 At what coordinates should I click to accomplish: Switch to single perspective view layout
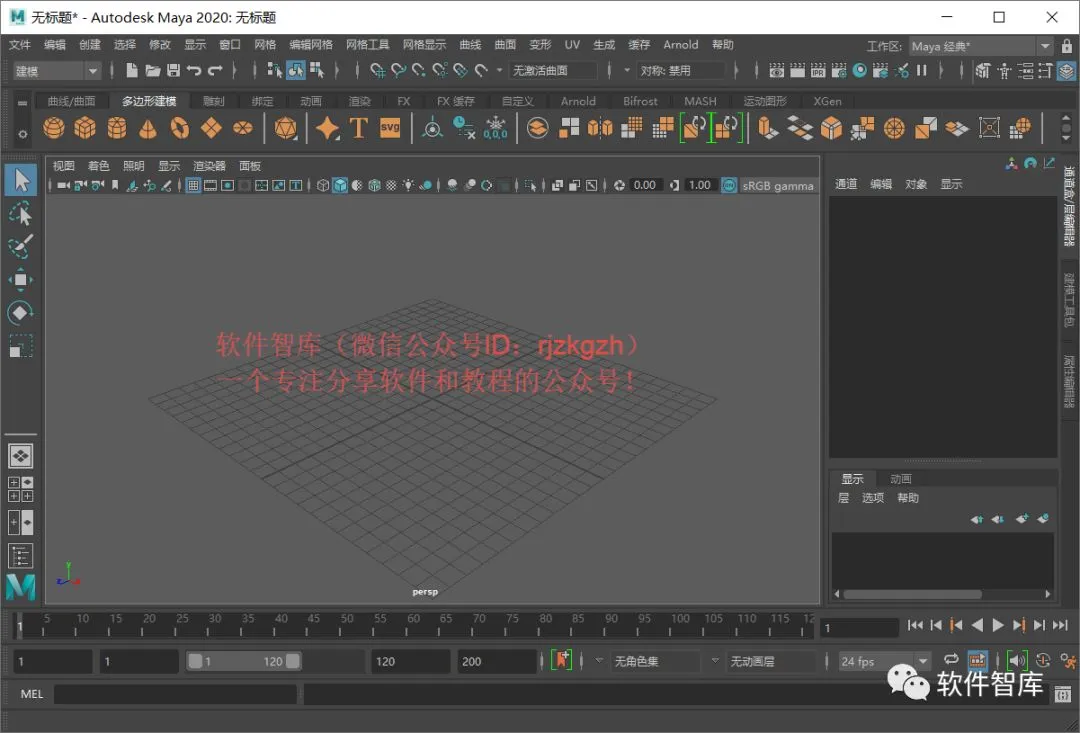tap(21, 456)
